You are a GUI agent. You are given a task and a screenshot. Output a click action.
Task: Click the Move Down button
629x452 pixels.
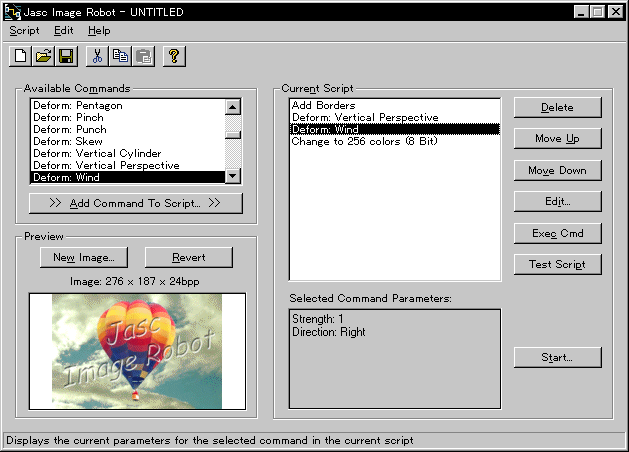click(x=558, y=170)
